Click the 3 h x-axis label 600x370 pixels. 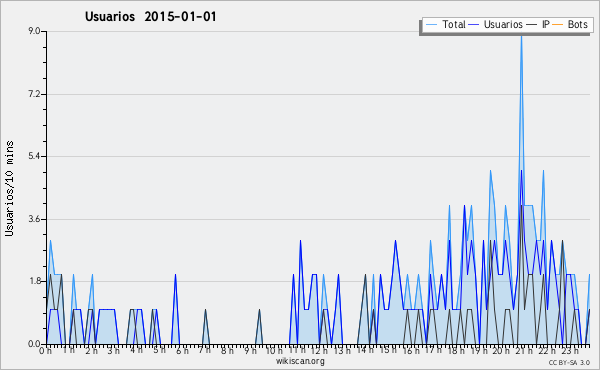[113, 350]
